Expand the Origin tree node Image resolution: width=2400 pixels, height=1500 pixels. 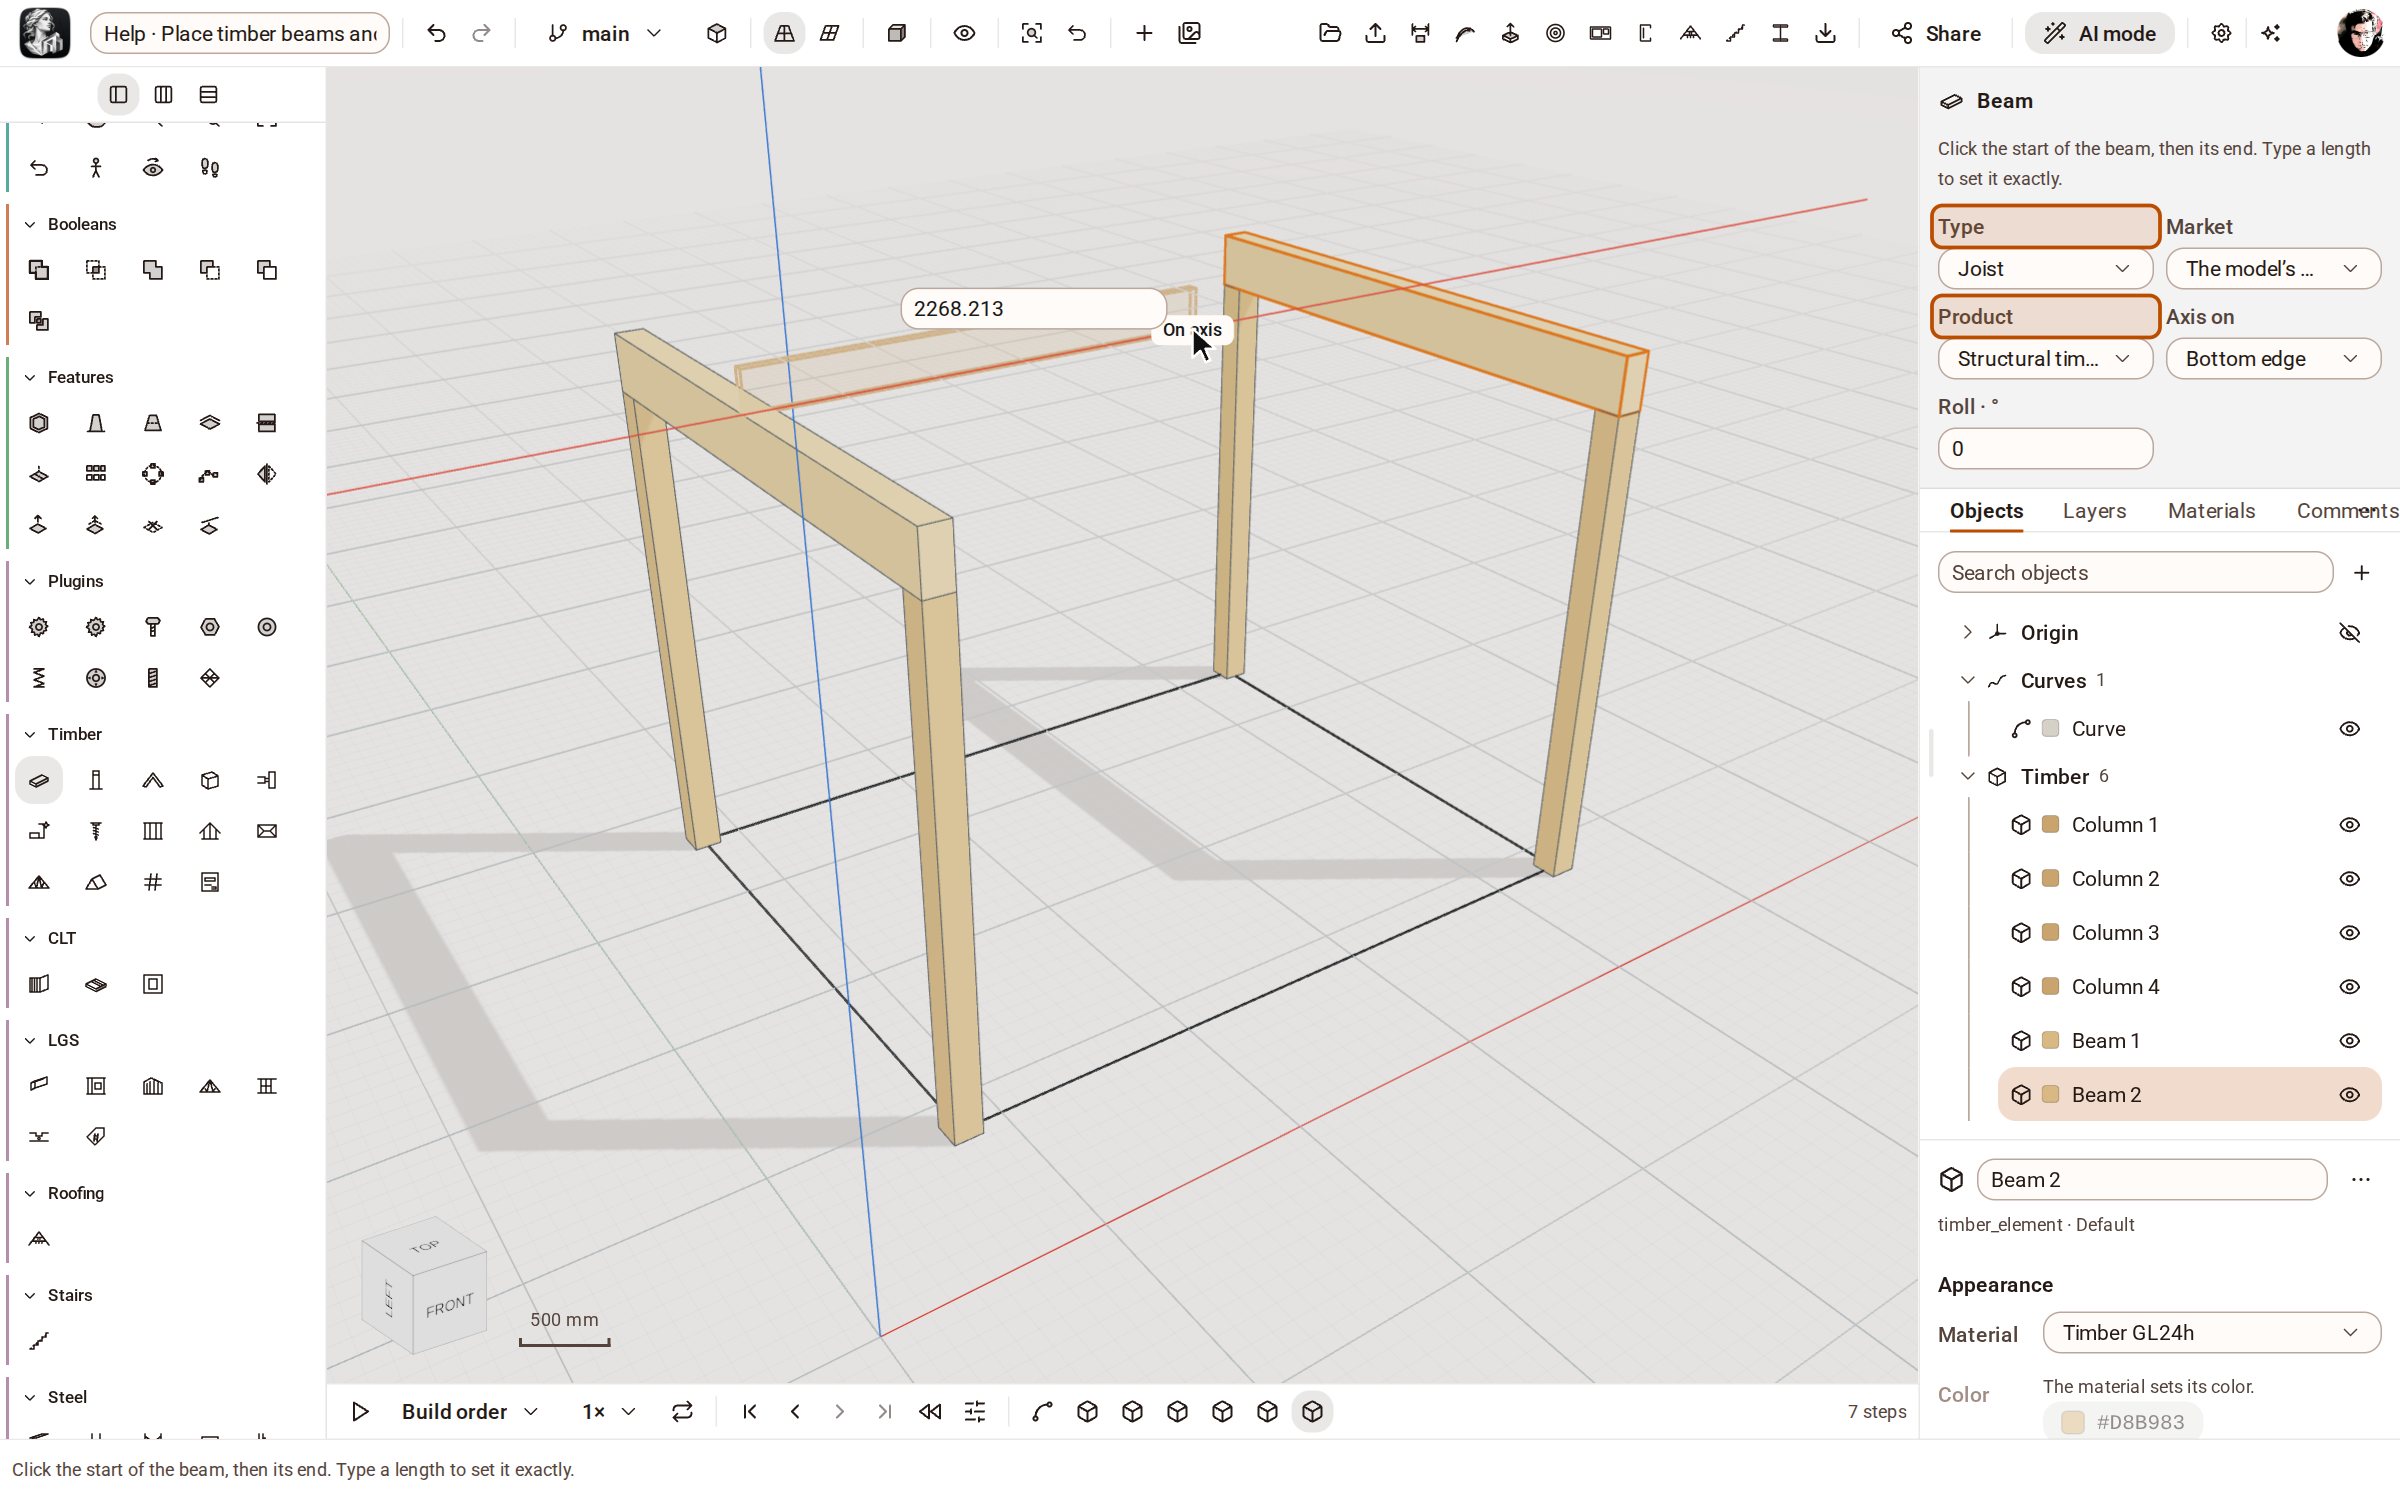[1967, 633]
